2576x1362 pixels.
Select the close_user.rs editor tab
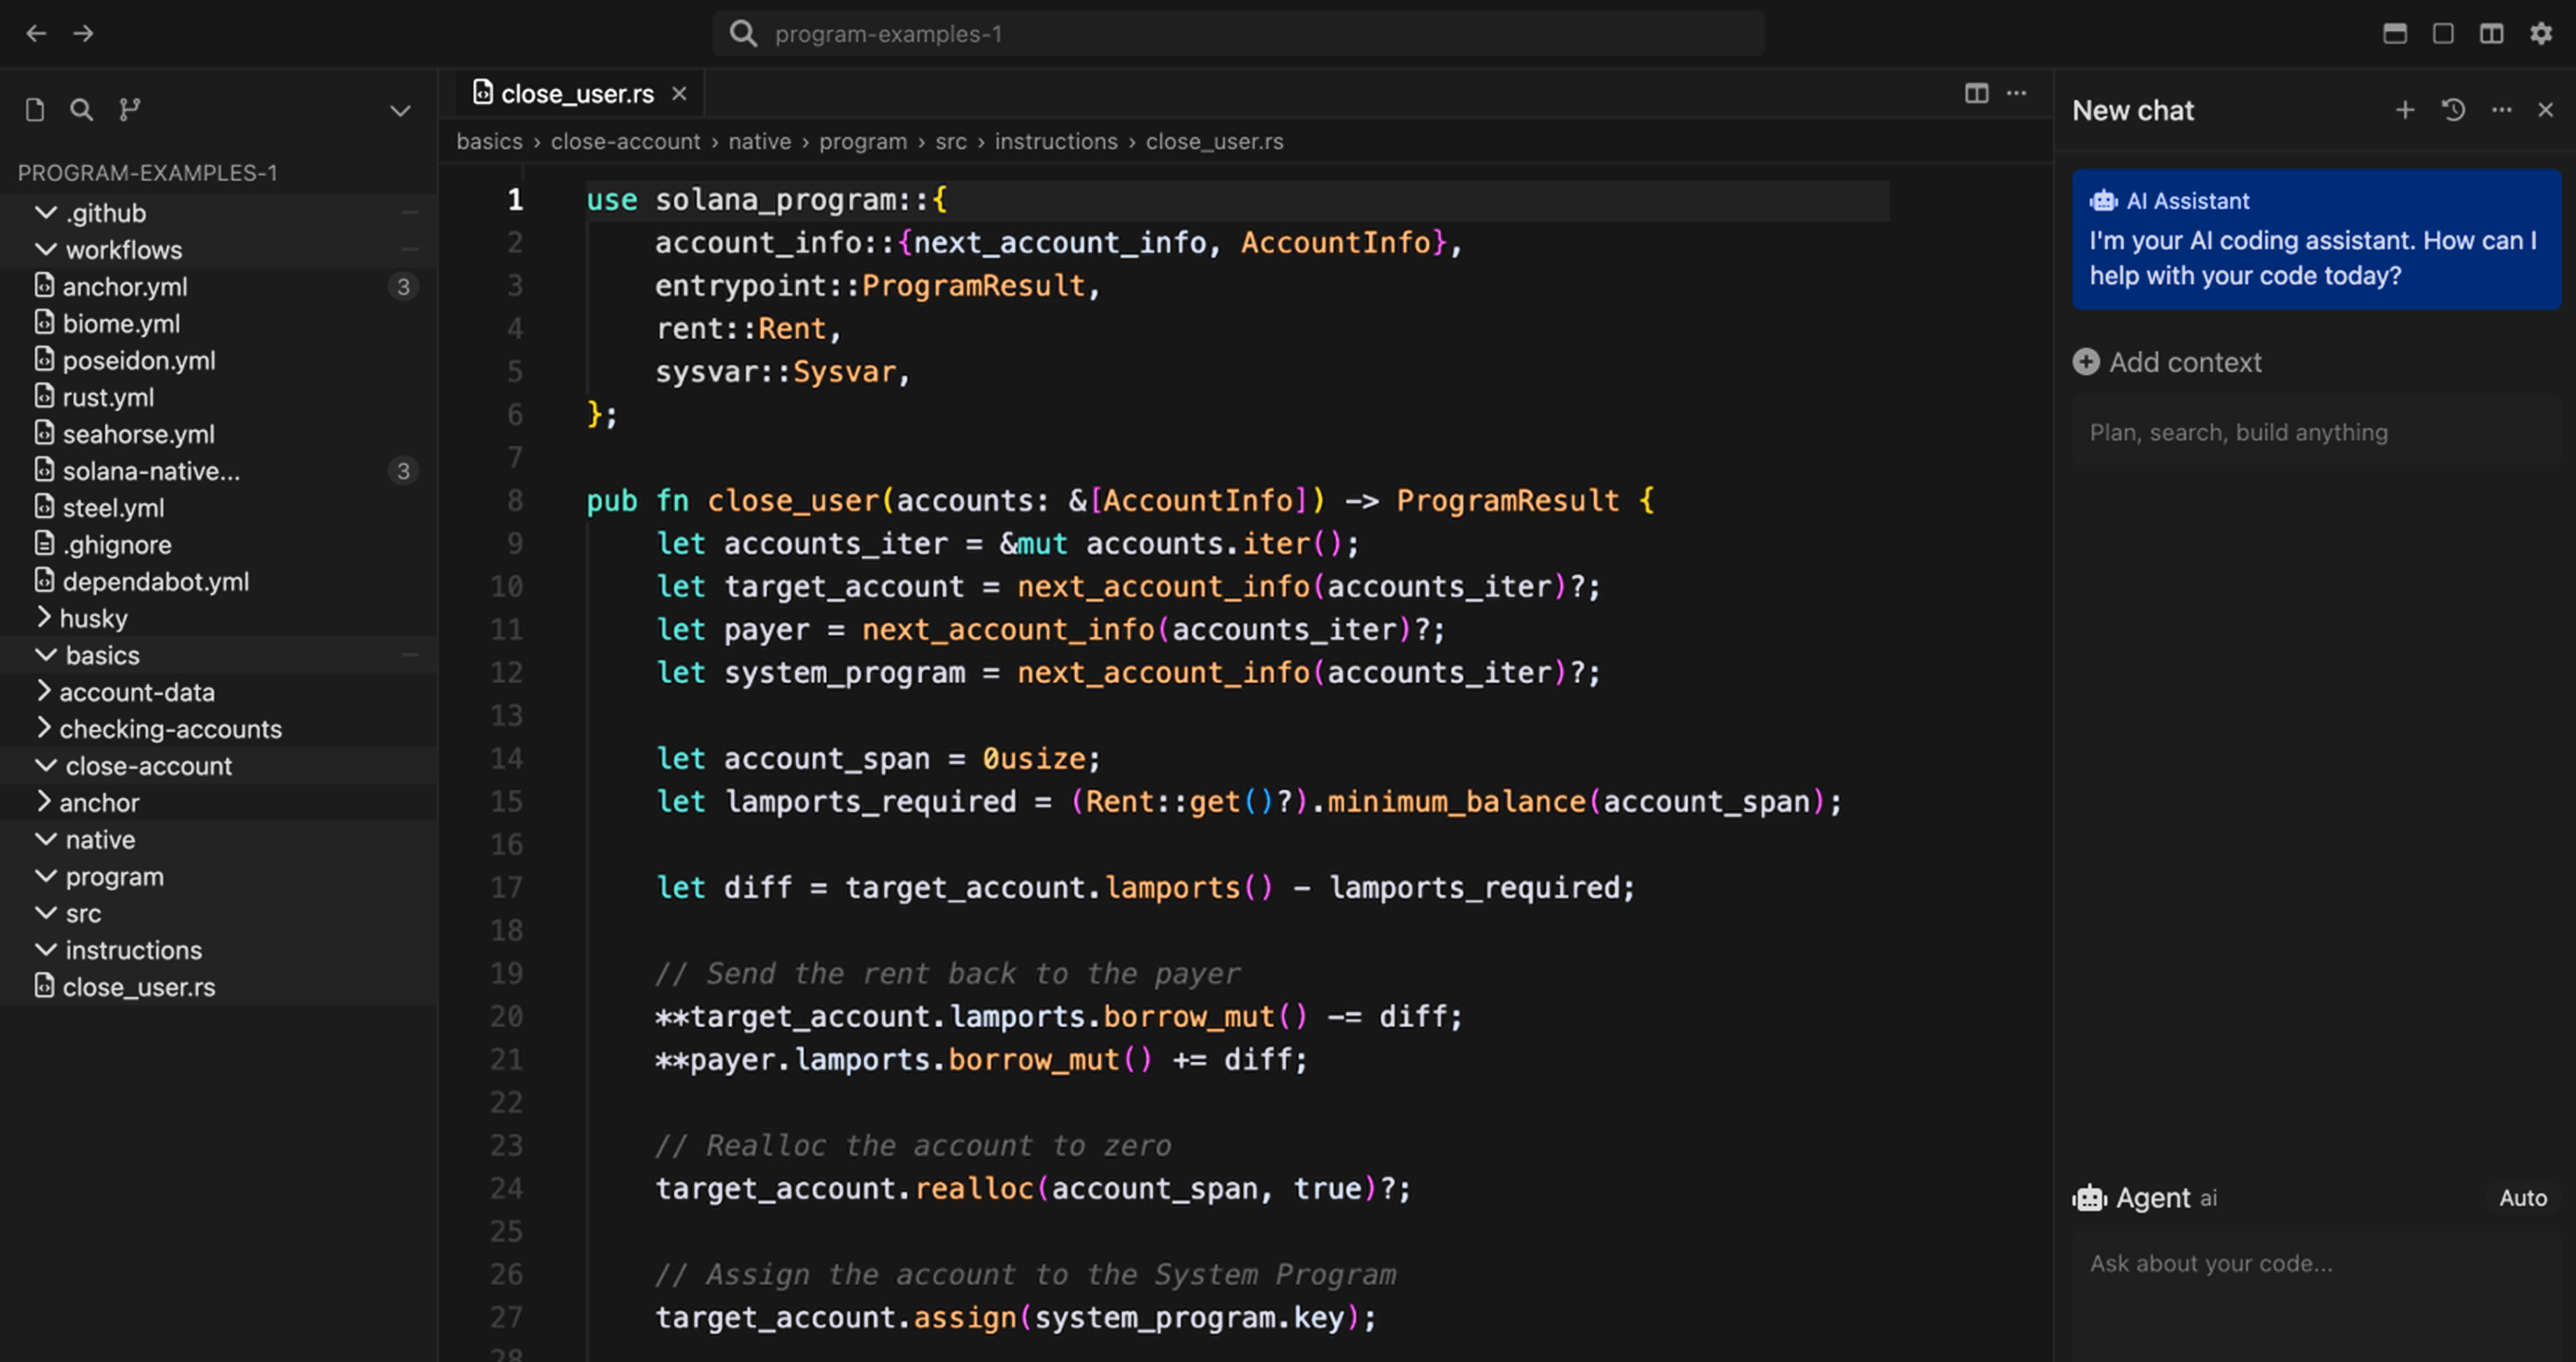(576, 94)
